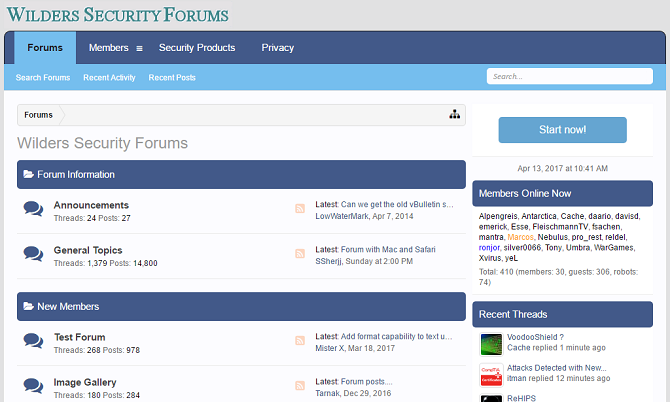View online member ronjor
The height and width of the screenshot is (402, 670).
489,247
